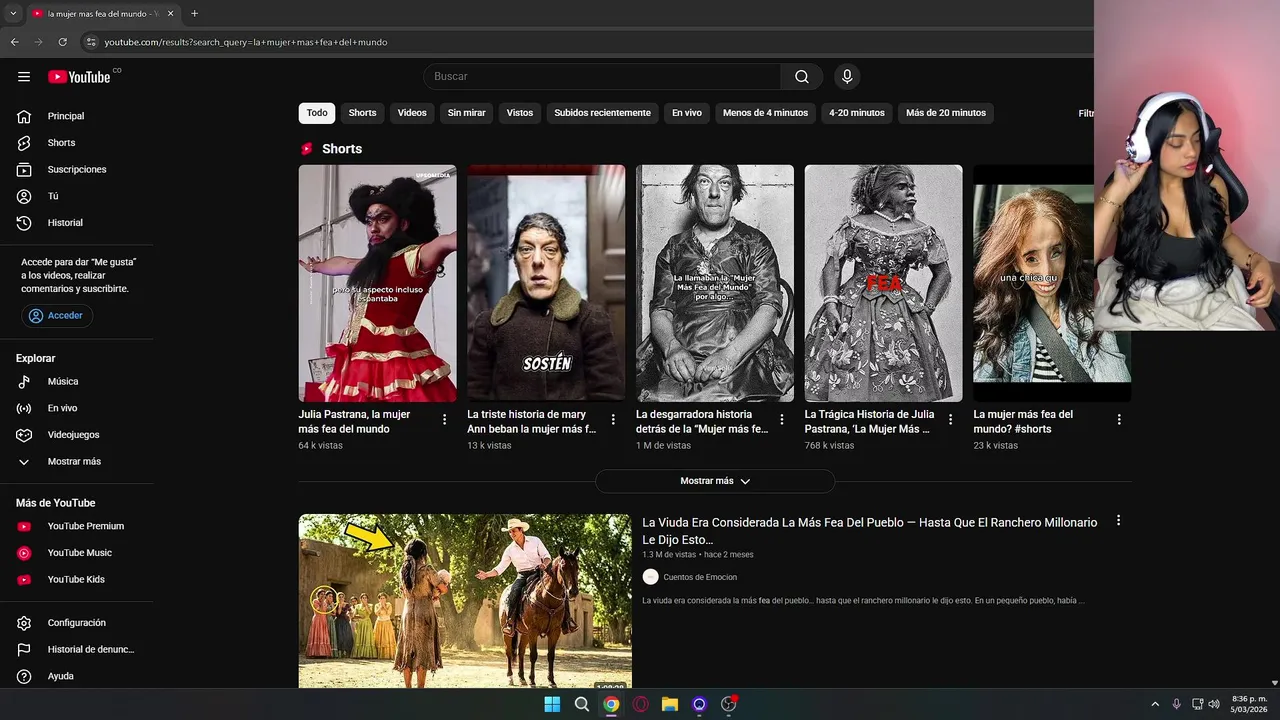Open YouTube Kids link
This screenshot has width=1280, height=720.
[77, 580]
